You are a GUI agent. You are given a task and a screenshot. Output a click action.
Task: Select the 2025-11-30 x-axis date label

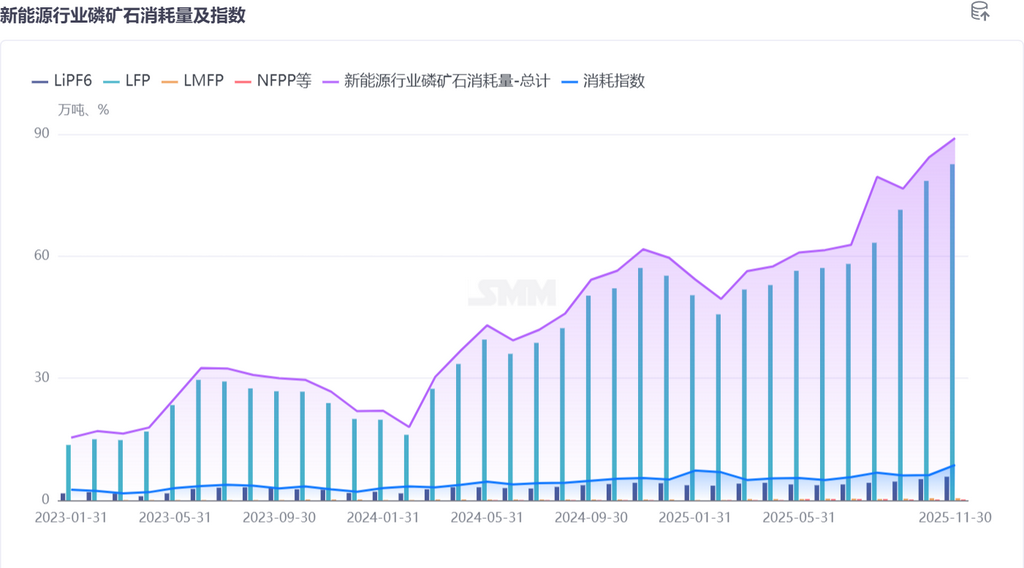point(954,517)
